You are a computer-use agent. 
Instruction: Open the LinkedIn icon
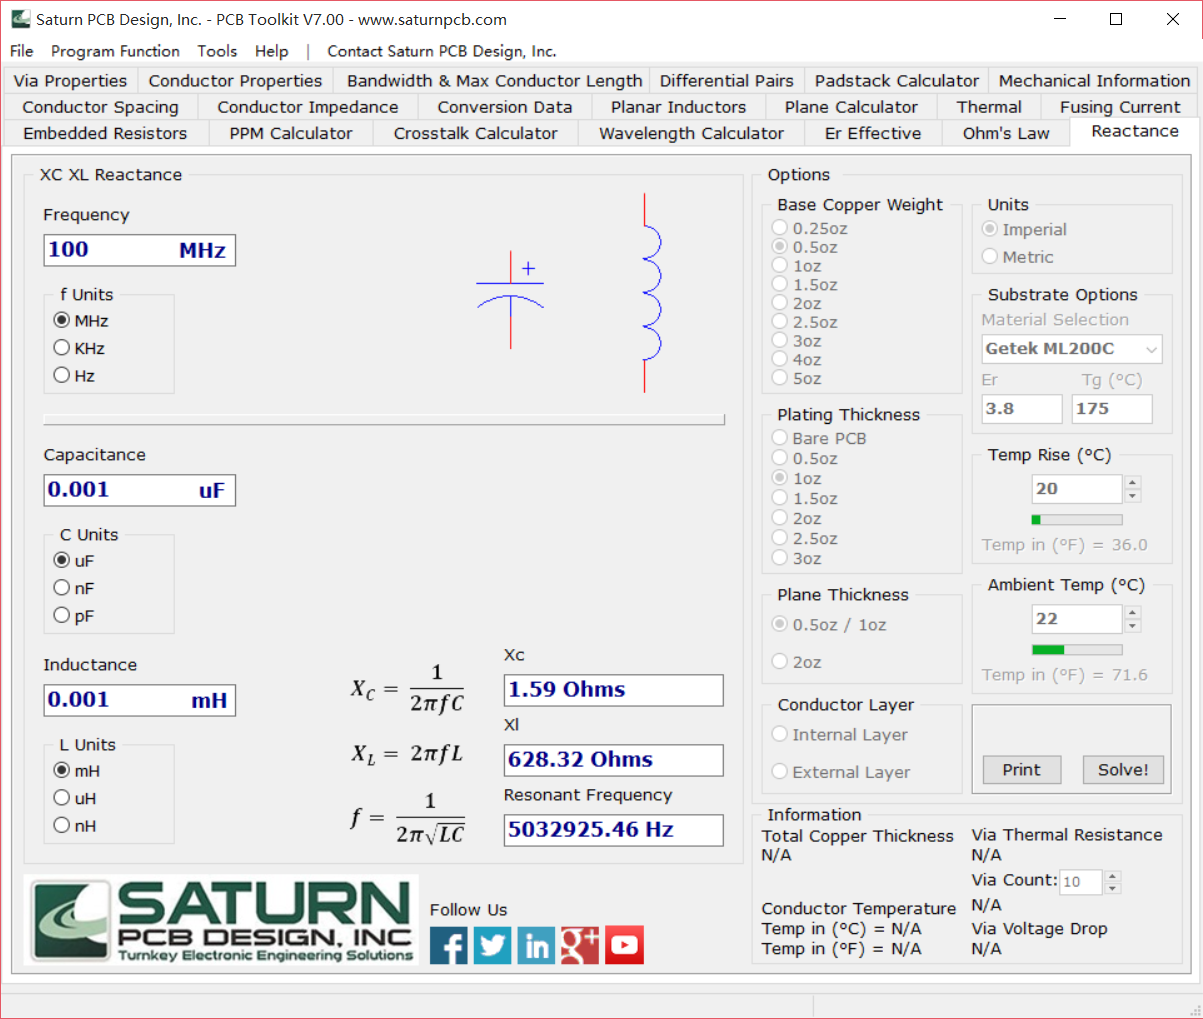(x=536, y=944)
